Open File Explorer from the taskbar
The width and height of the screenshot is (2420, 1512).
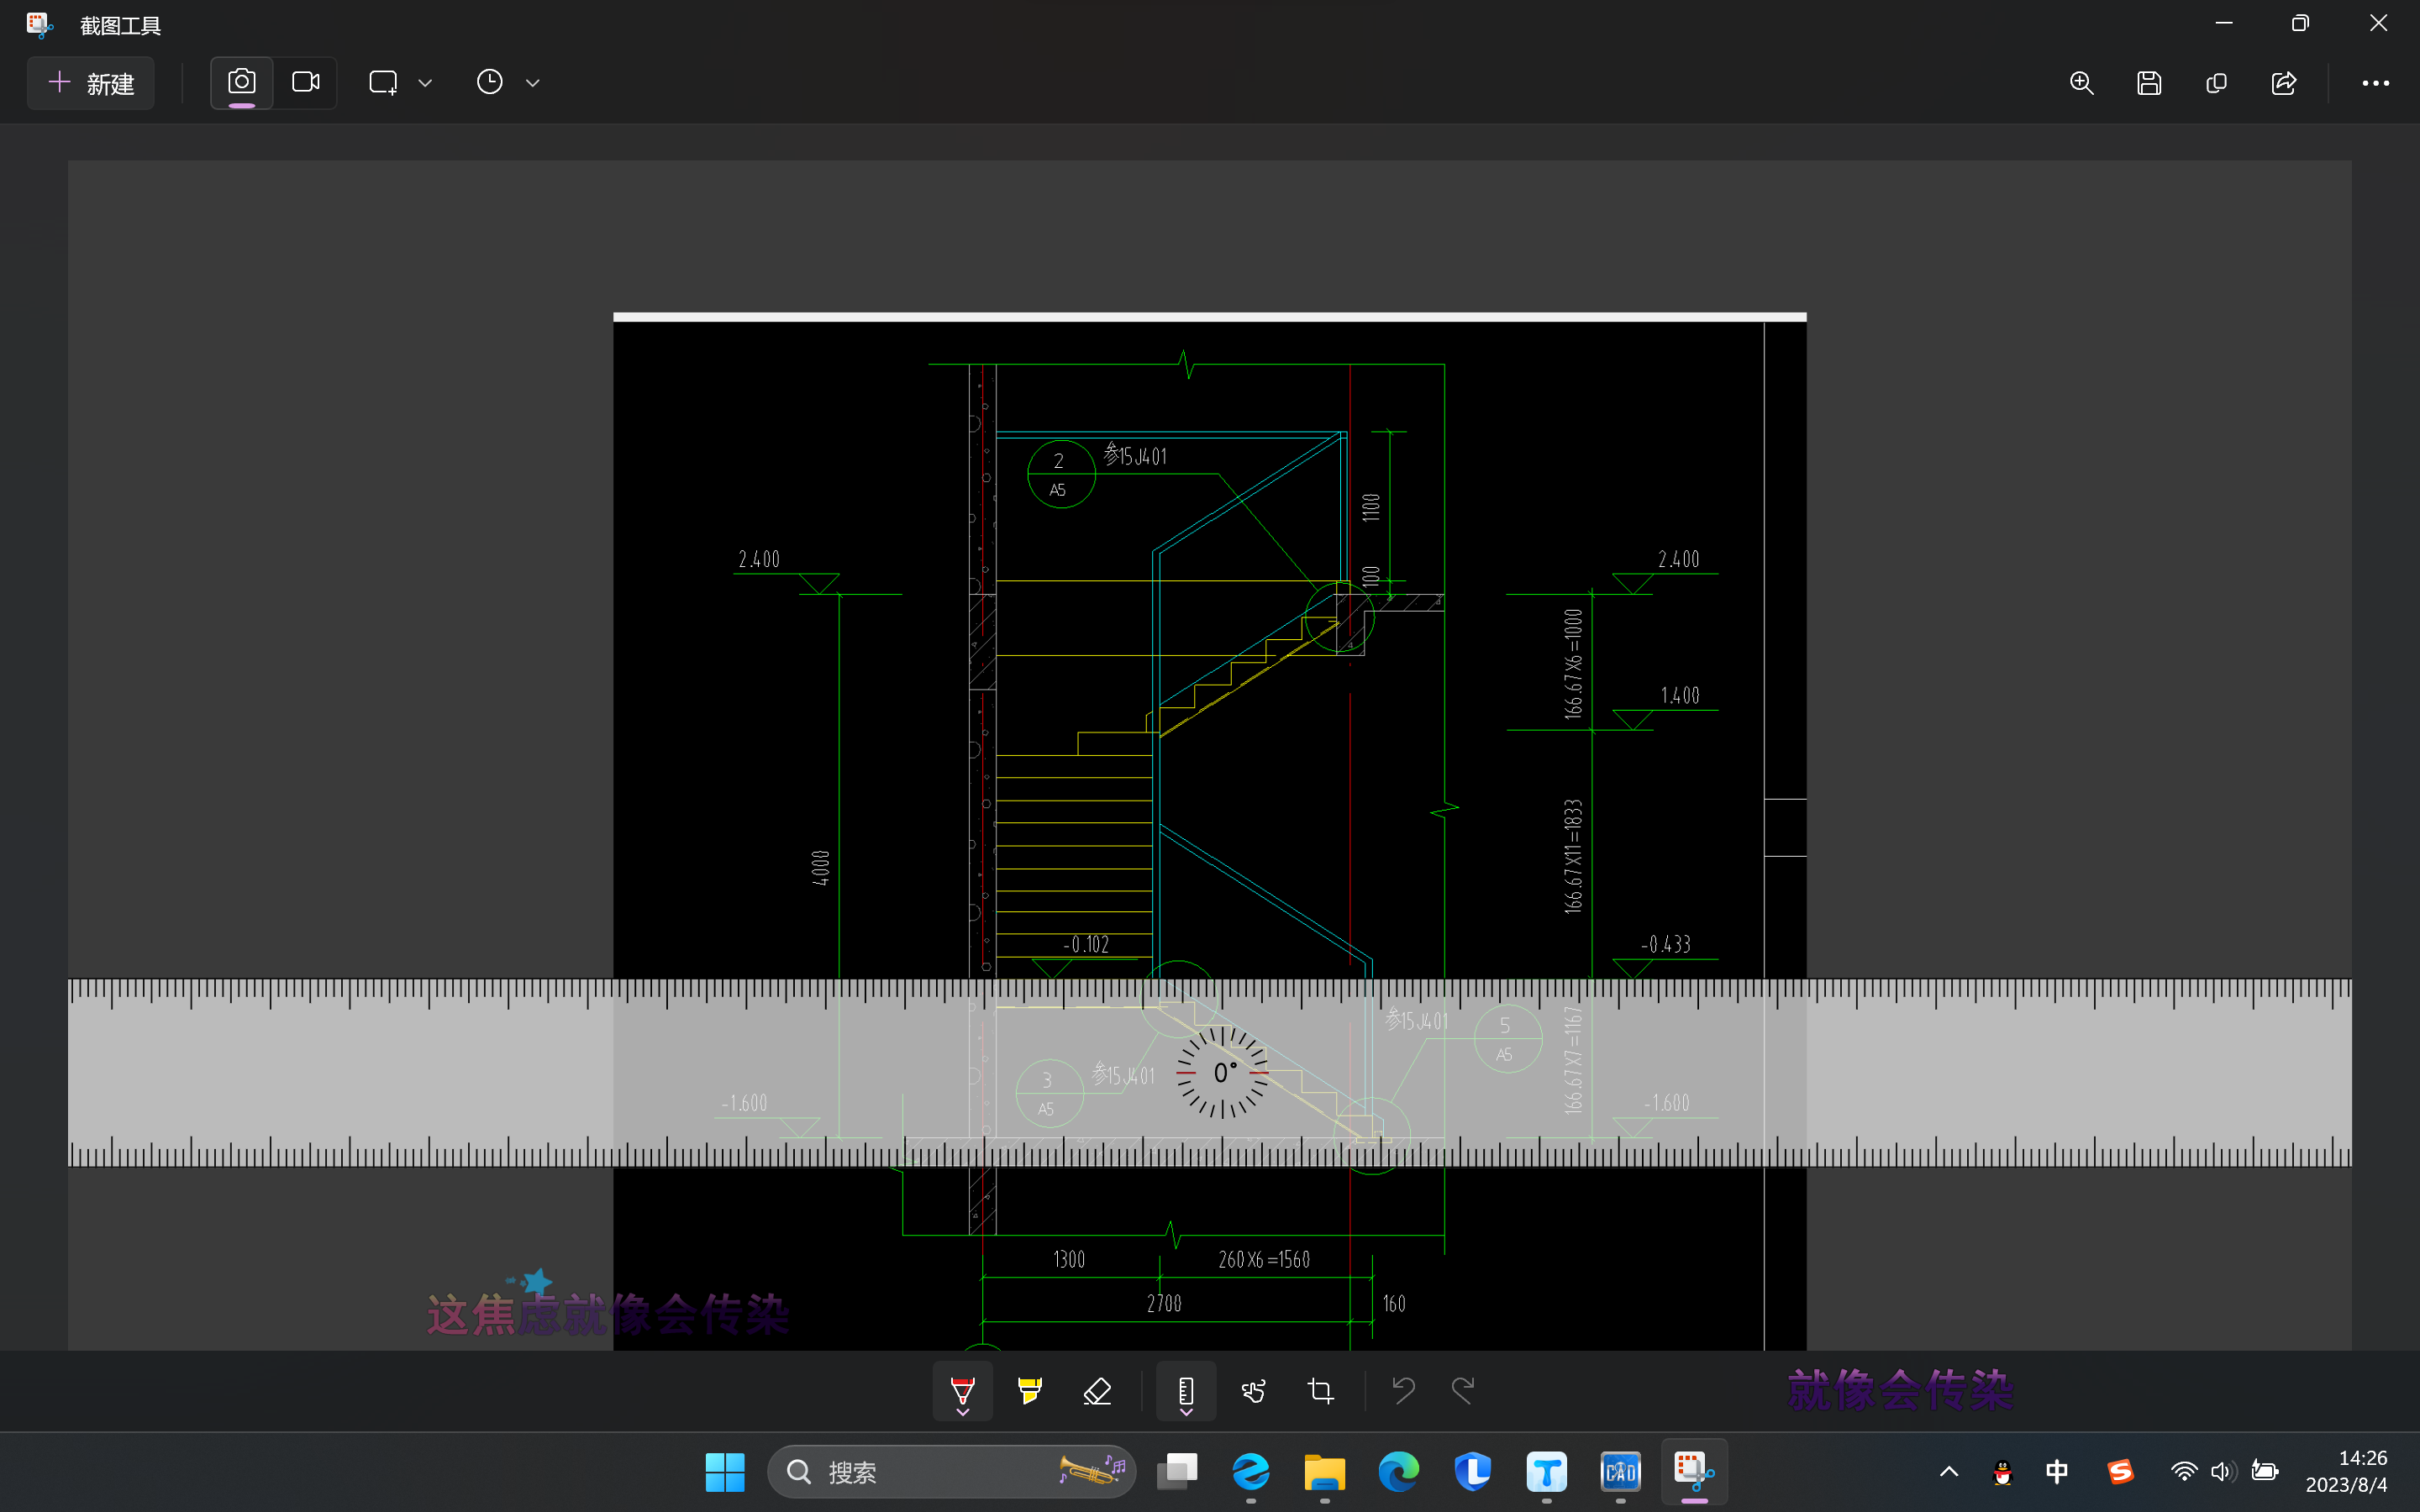1325,1472
